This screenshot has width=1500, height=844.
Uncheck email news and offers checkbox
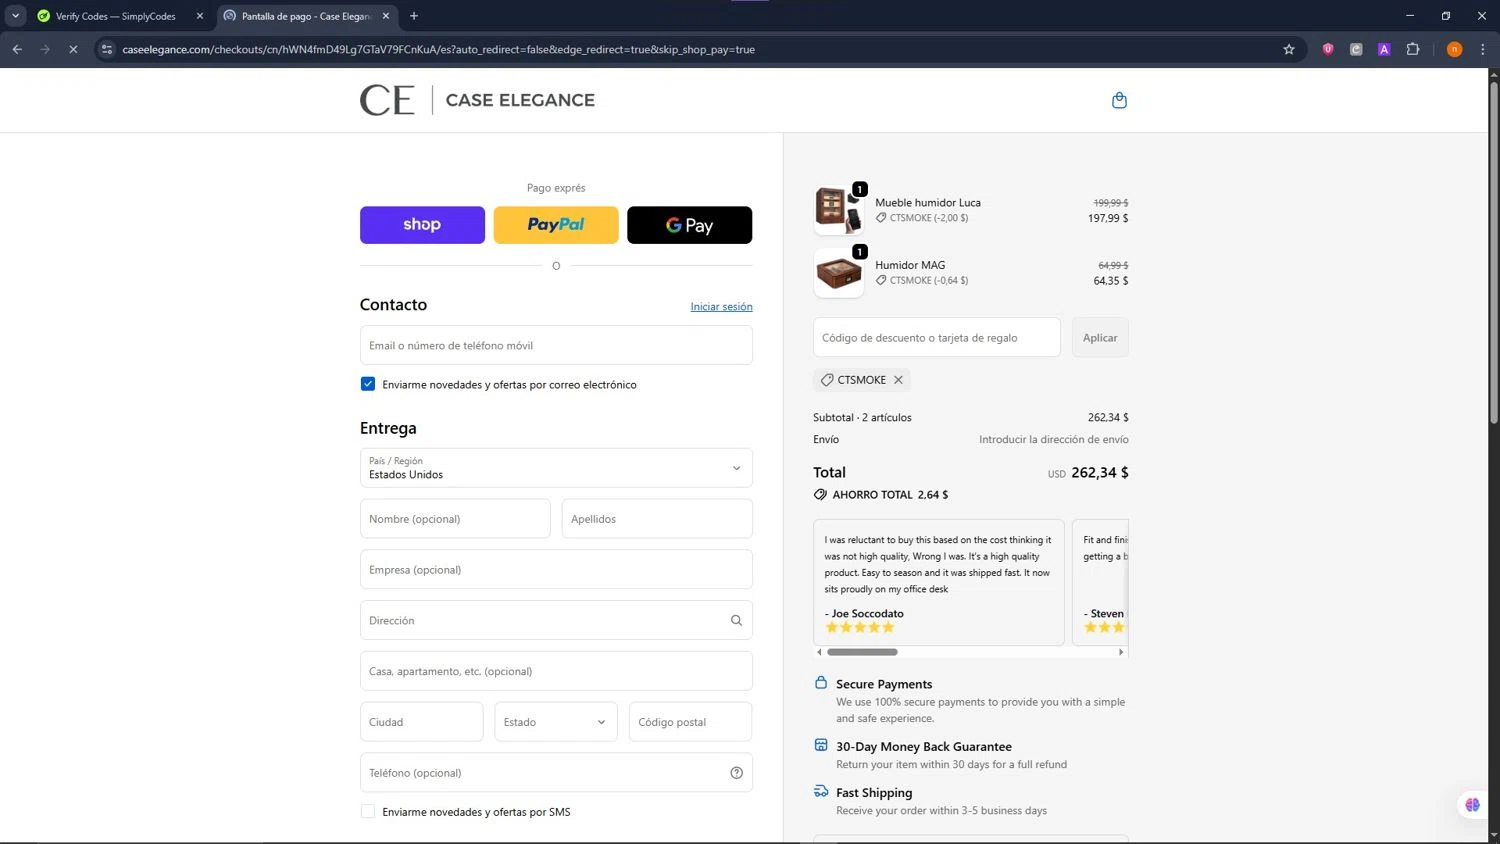pyautogui.click(x=368, y=384)
